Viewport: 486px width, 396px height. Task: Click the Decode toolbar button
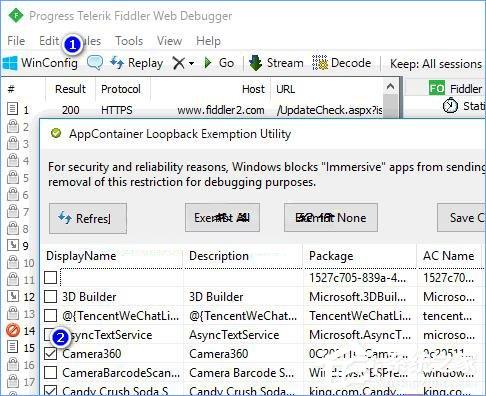coord(342,63)
